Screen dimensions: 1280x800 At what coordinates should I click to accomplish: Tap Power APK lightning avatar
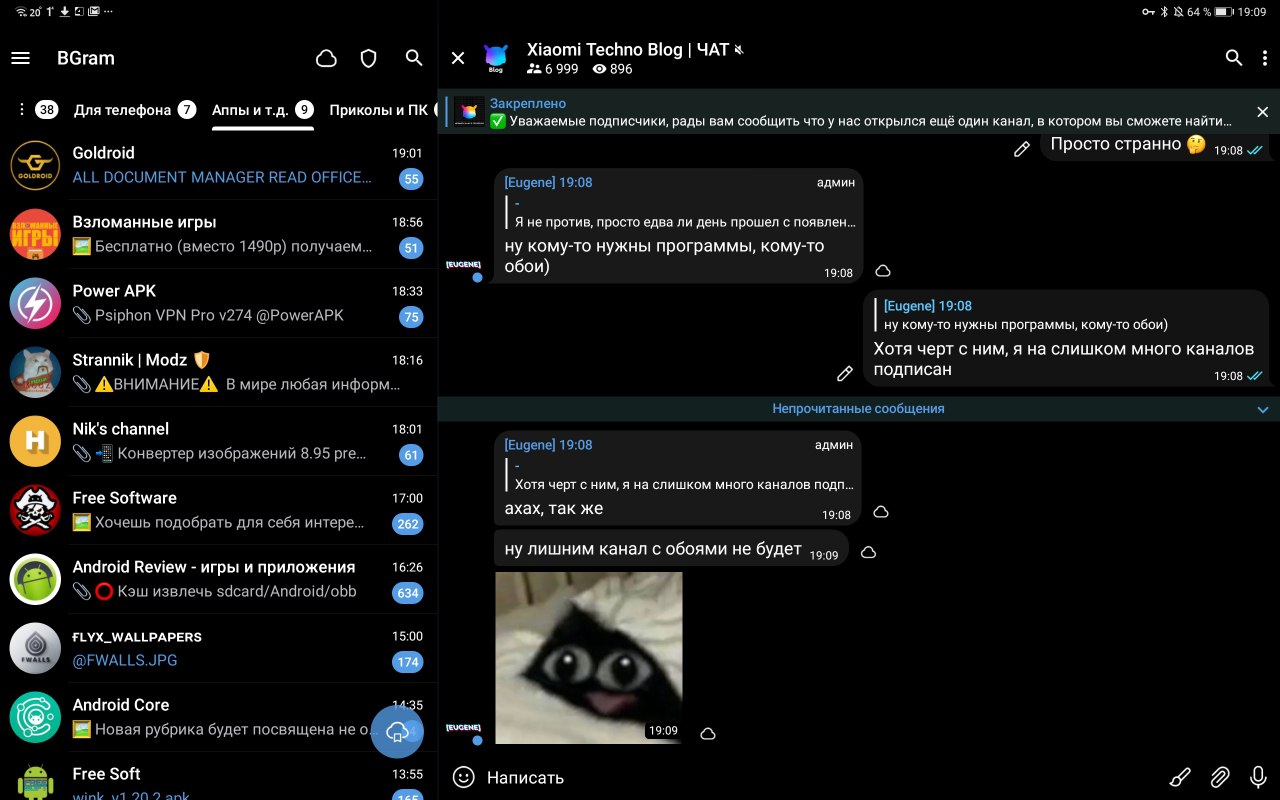[x=35, y=303]
